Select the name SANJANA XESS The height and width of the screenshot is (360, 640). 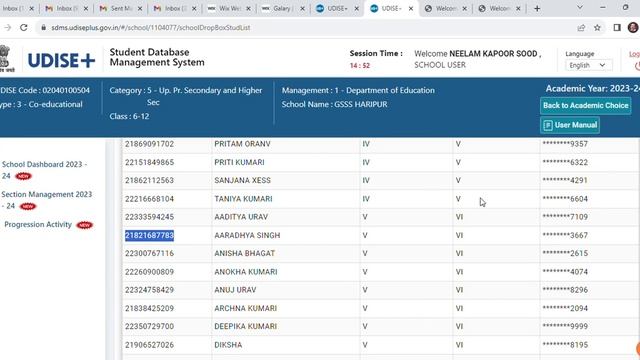click(242, 180)
